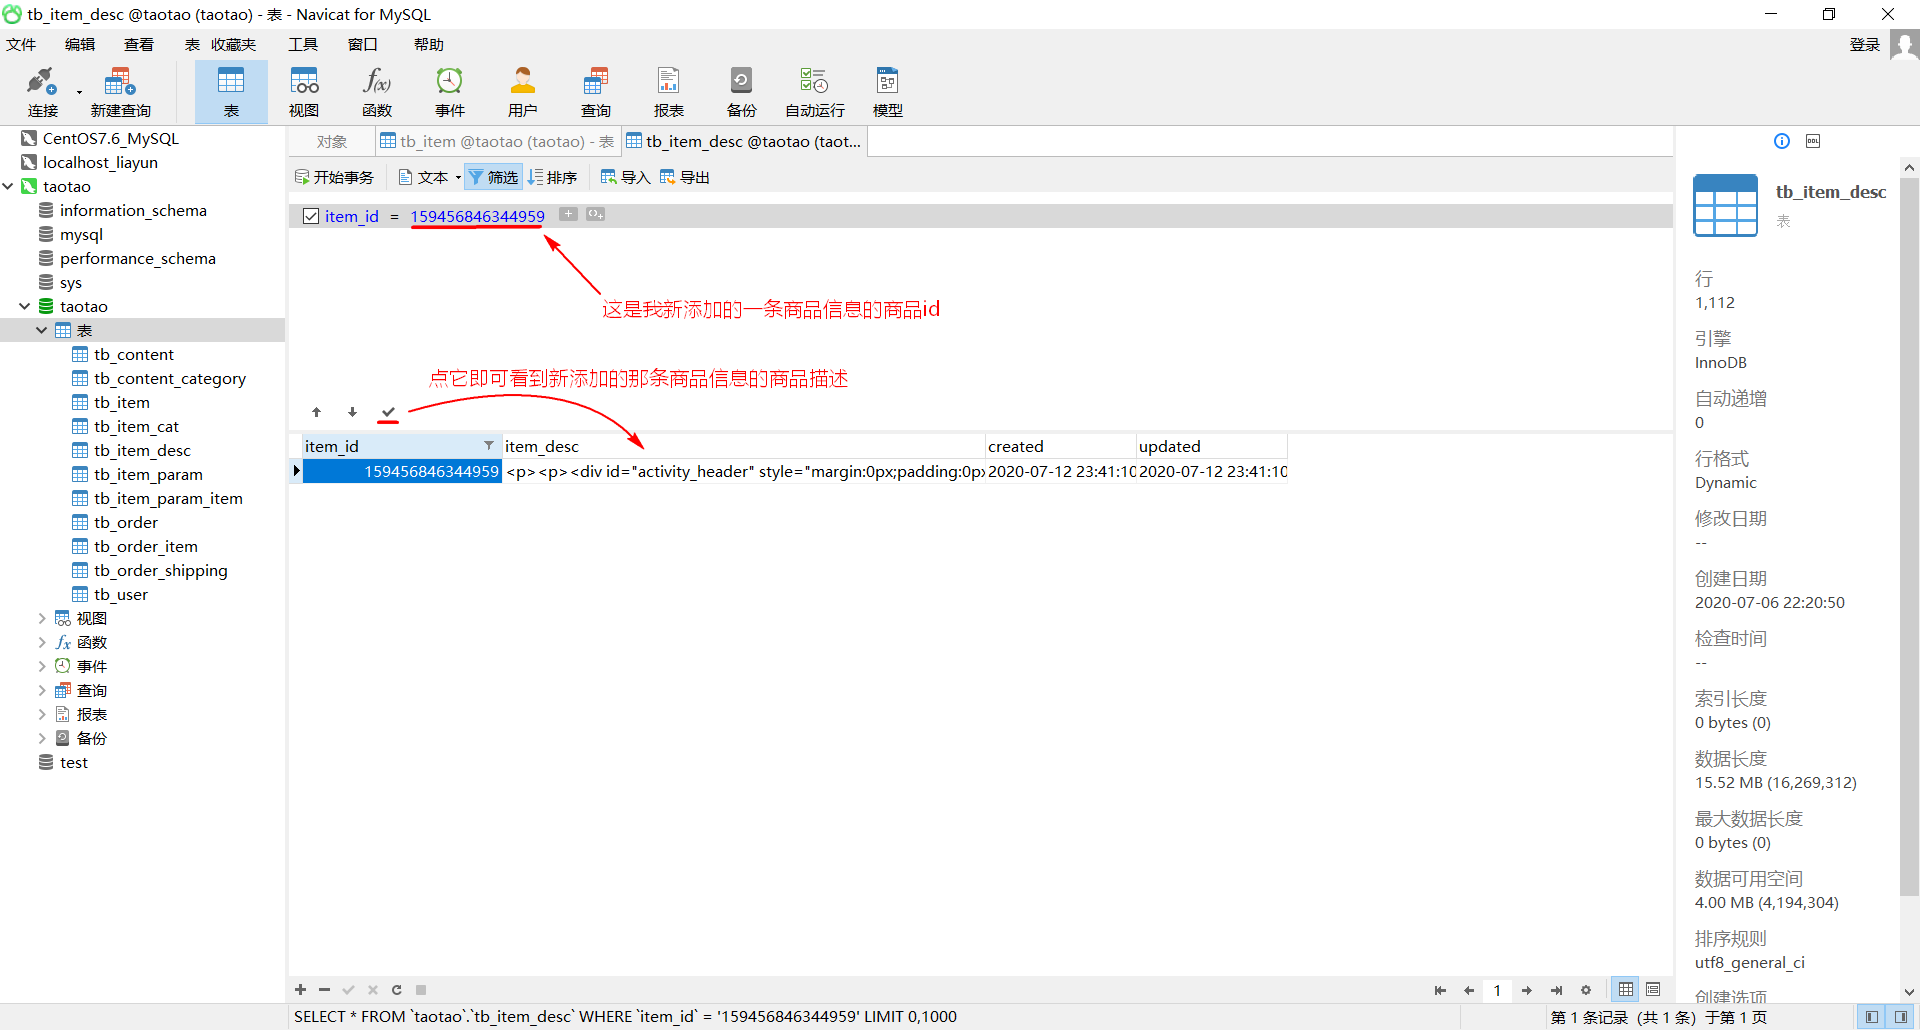Open the item_id column filter dropdown
The width and height of the screenshot is (1920, 1030).
click(x=489, y=445)
